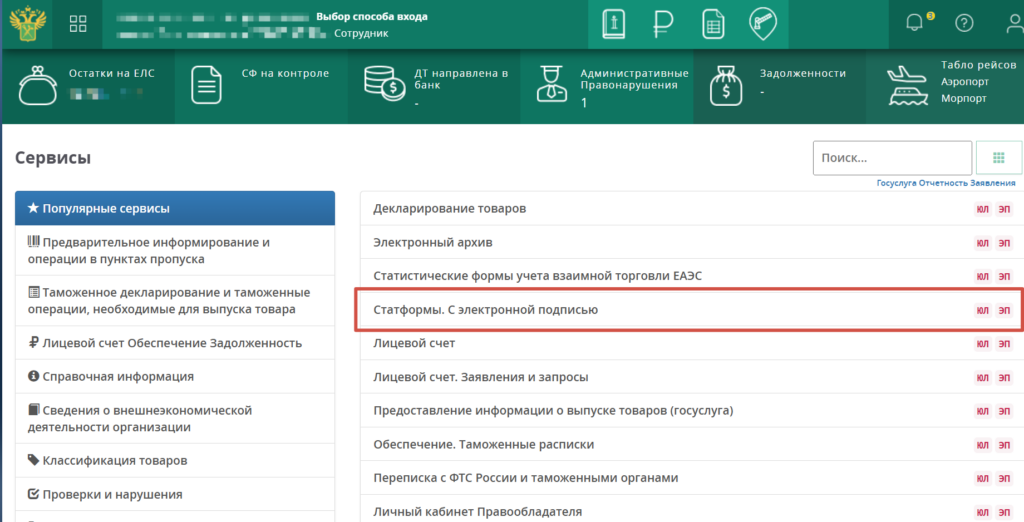Select the Проверки и нарушения category
The width and height of the screenshot is (1024, 522).
point(175,495)
